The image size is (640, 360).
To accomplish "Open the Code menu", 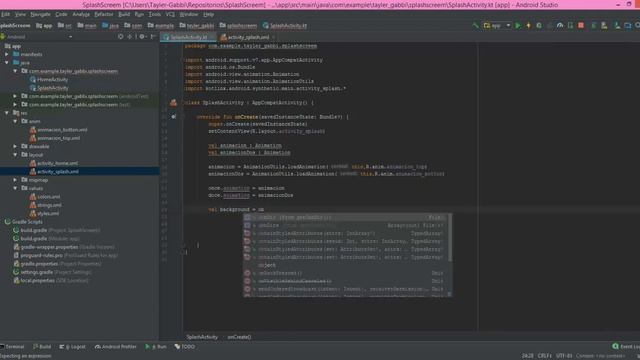I will tap(61, 14).
